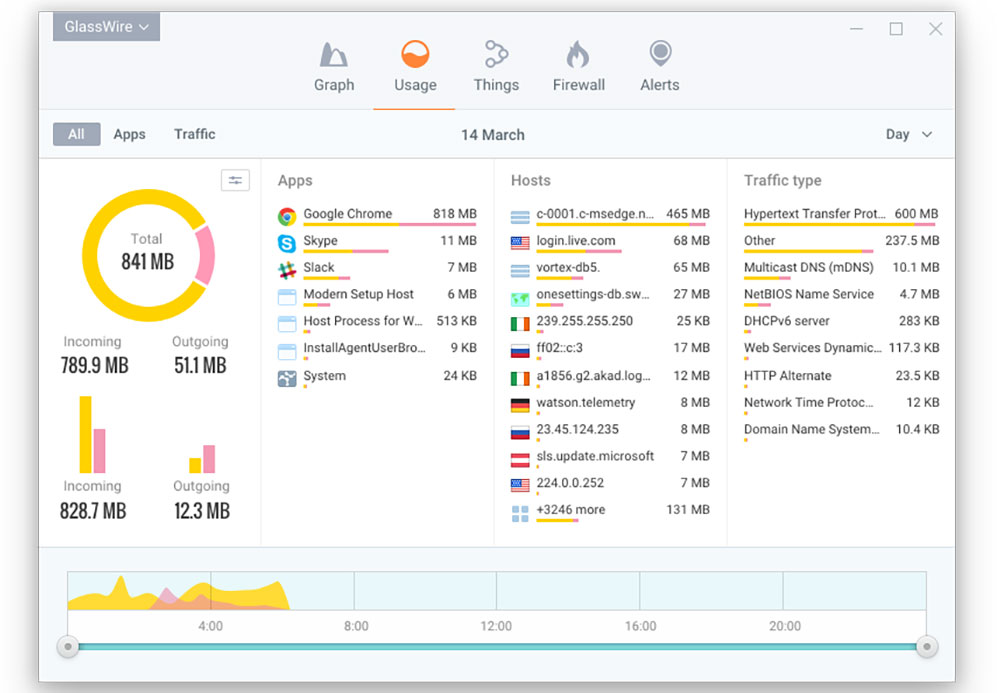The width and height of the screenshot is (997, 693).
Task: Click the c-0001.c-msedge host icon
Action: pos(520,217)
